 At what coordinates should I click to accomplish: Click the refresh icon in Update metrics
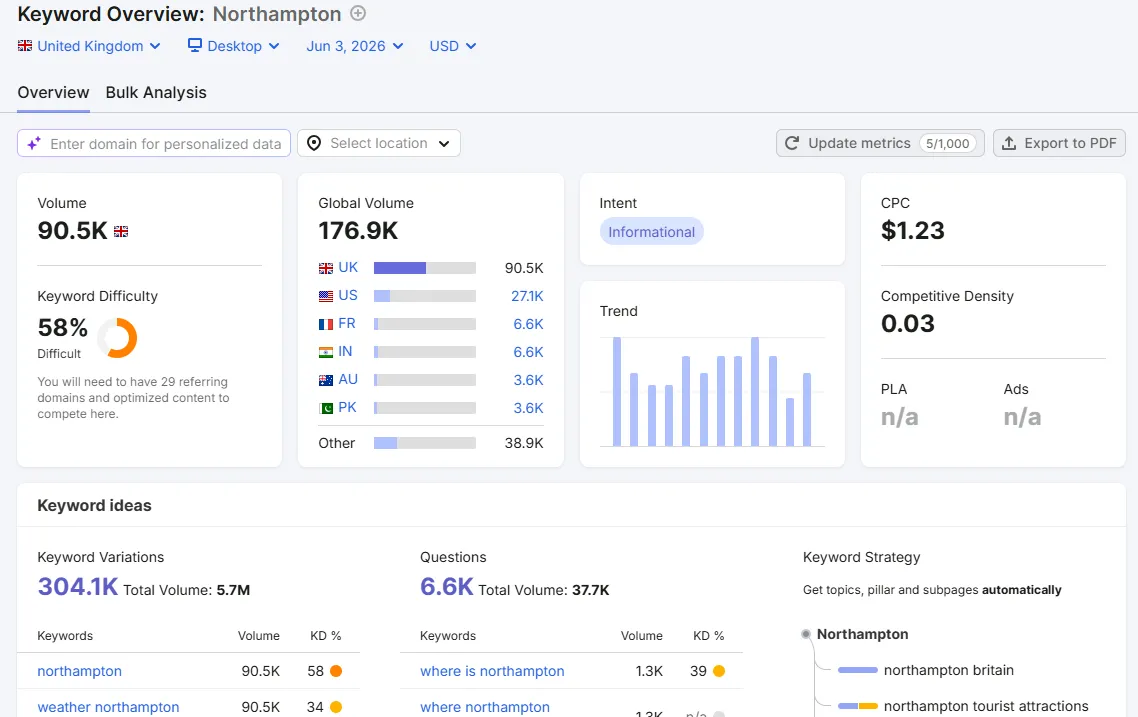coord(792,143)
